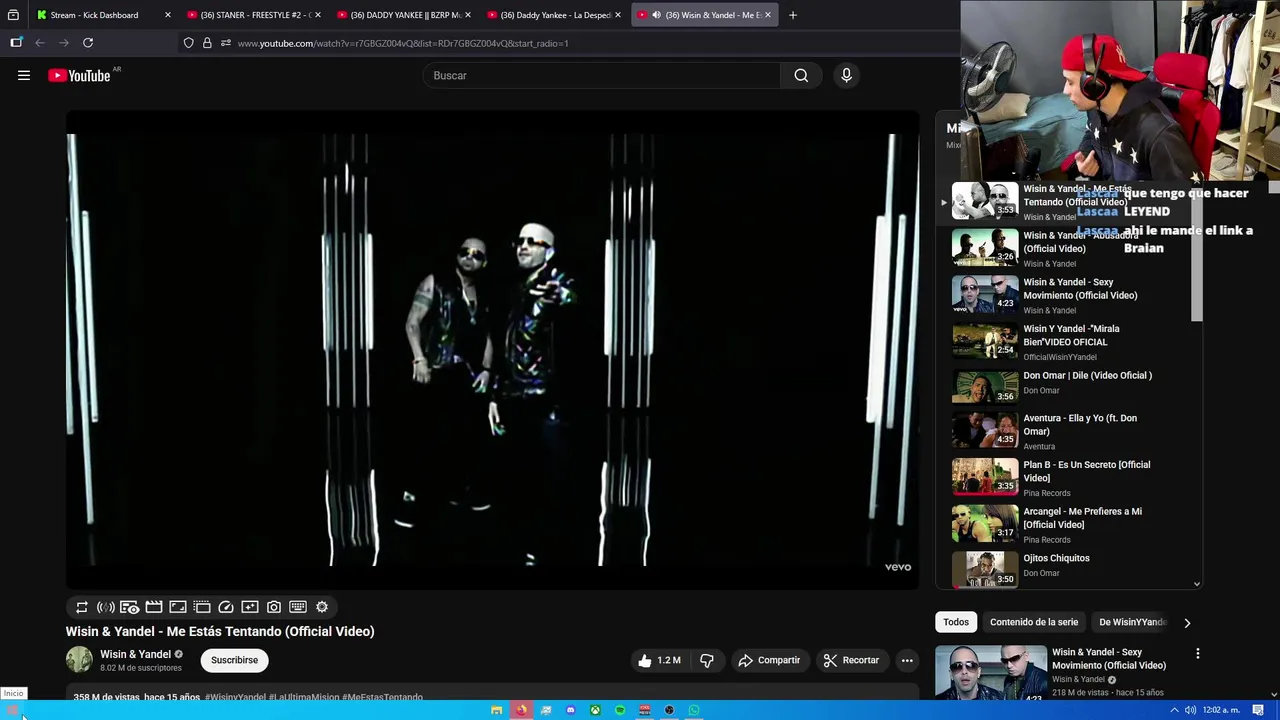The width and height of the screenshot is (1280, 720).
Task: Open the more actions three-dot menu
Action: coord(907,660)
